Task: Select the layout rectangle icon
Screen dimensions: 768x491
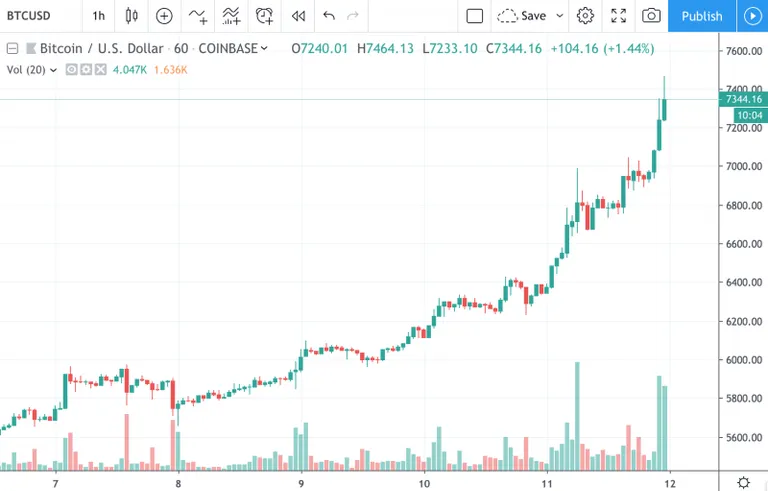Action: click(475, 16)
